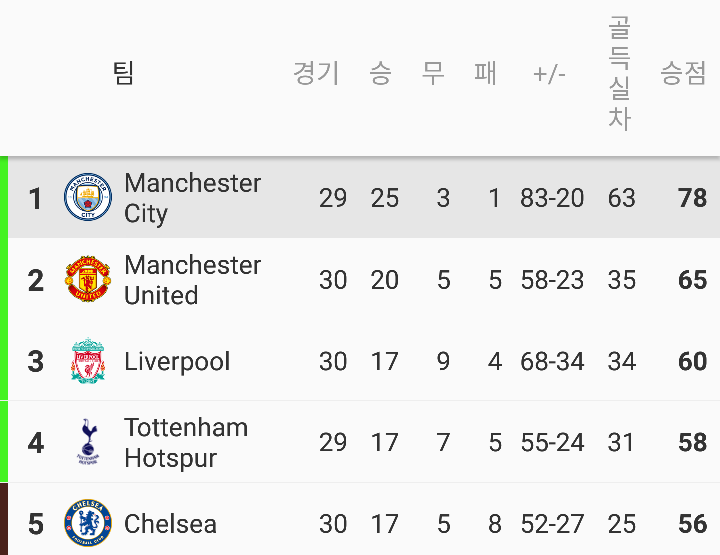
Task: Sort by the 승점 points column header
Action: (x=683, y=73)
